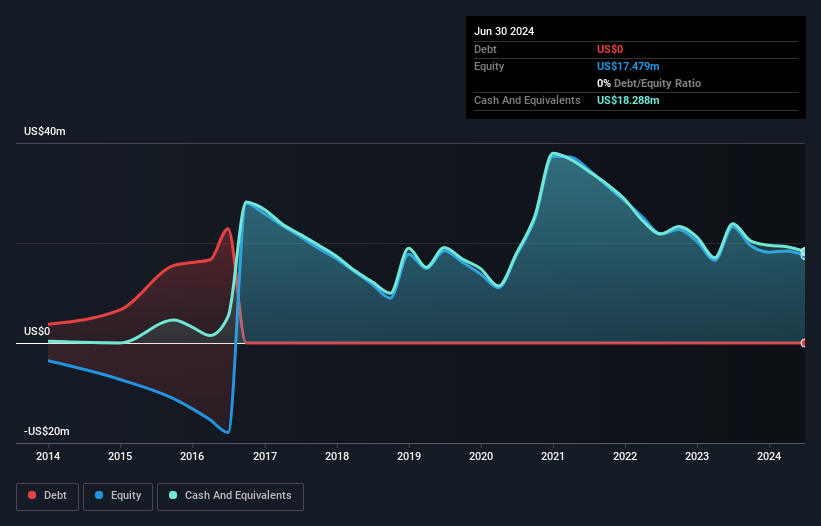Click the 2015 x-axis label

(120, 456)
